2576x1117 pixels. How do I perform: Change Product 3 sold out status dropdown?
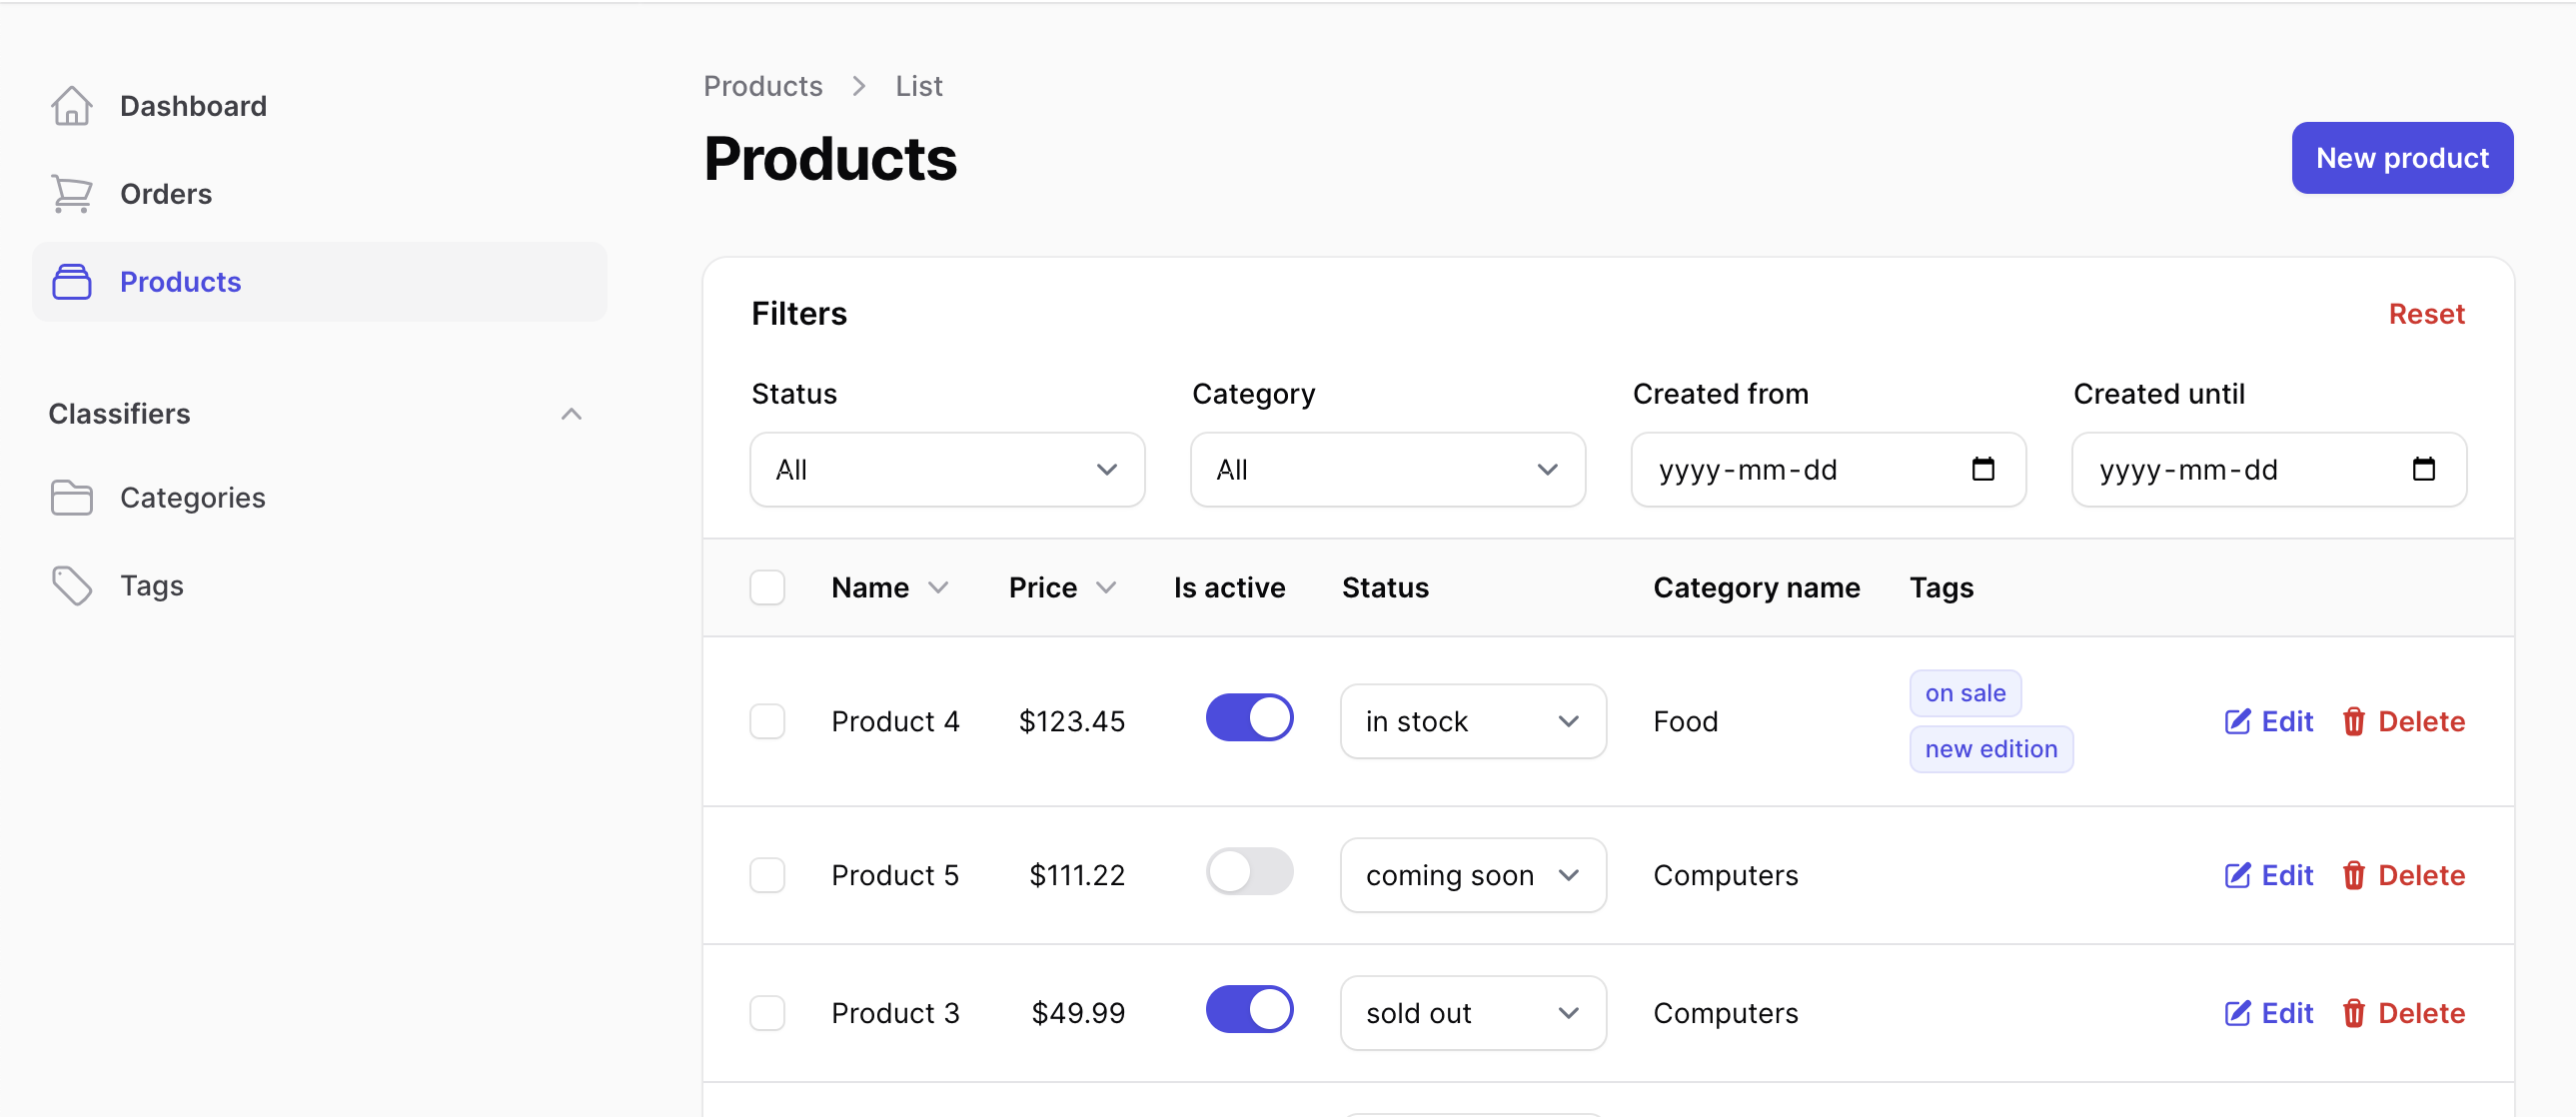click(1472, 1013)
